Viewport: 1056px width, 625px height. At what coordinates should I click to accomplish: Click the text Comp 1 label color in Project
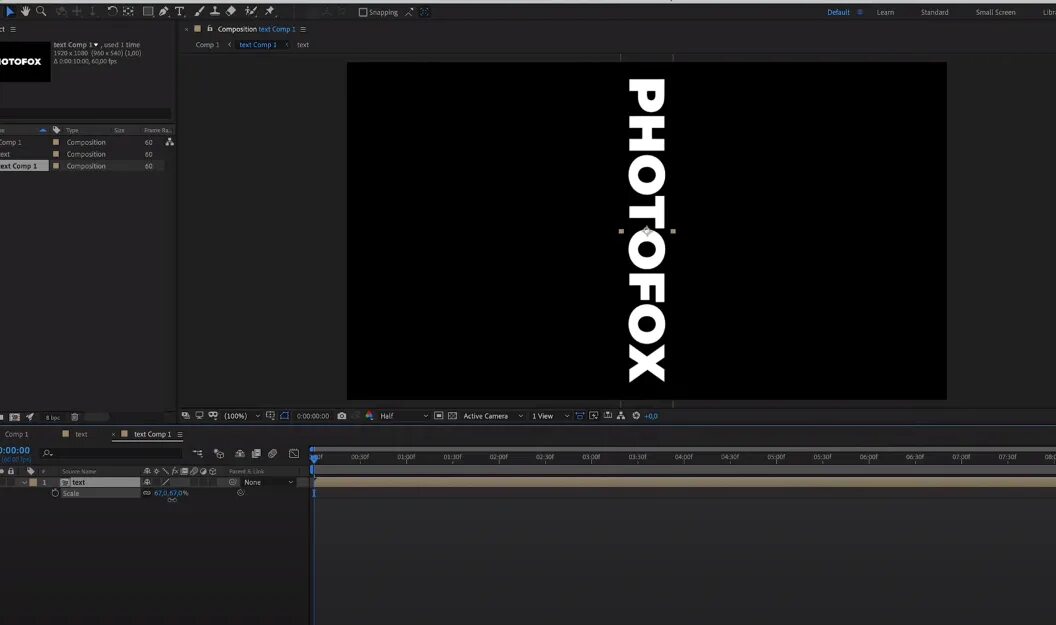pyautogui.click(x=56, y=166)
